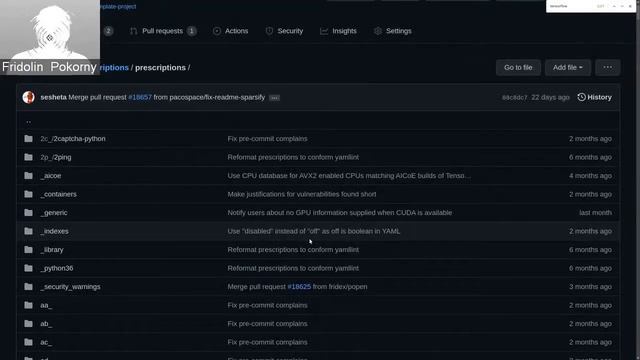
Task: Click folder icon of _library
Action: 28,250
